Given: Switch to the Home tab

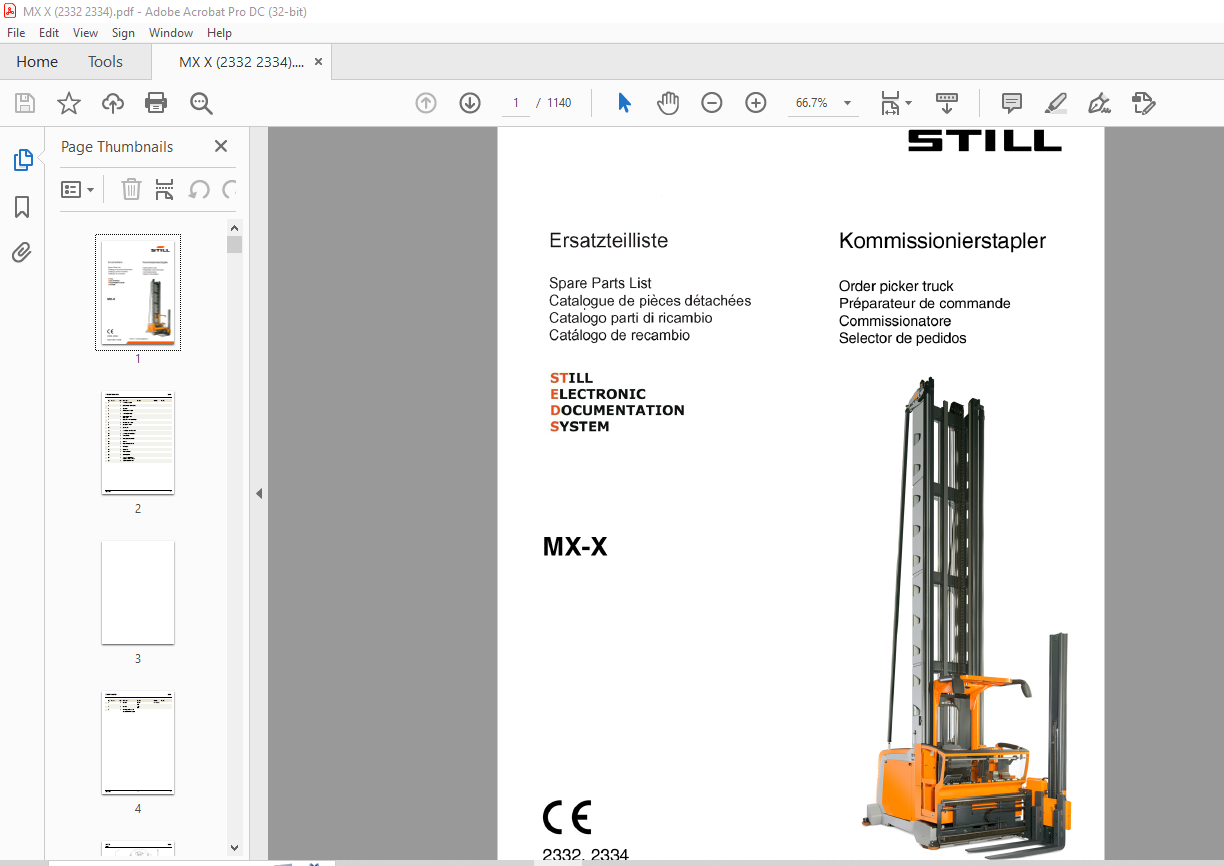Looking at the screenshot, I should [x=37, y=62].
